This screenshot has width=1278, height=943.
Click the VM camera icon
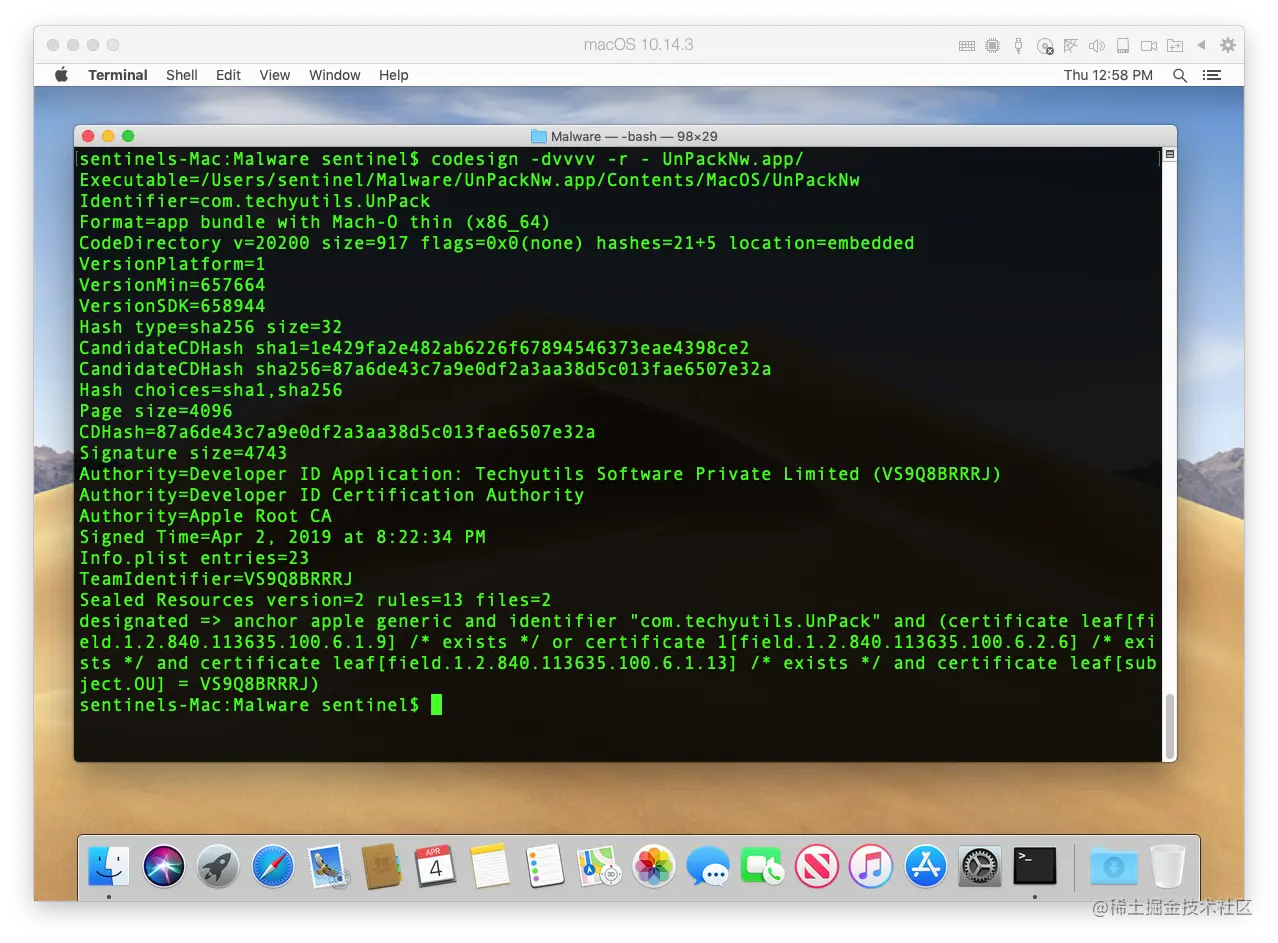coord(1149,45)
